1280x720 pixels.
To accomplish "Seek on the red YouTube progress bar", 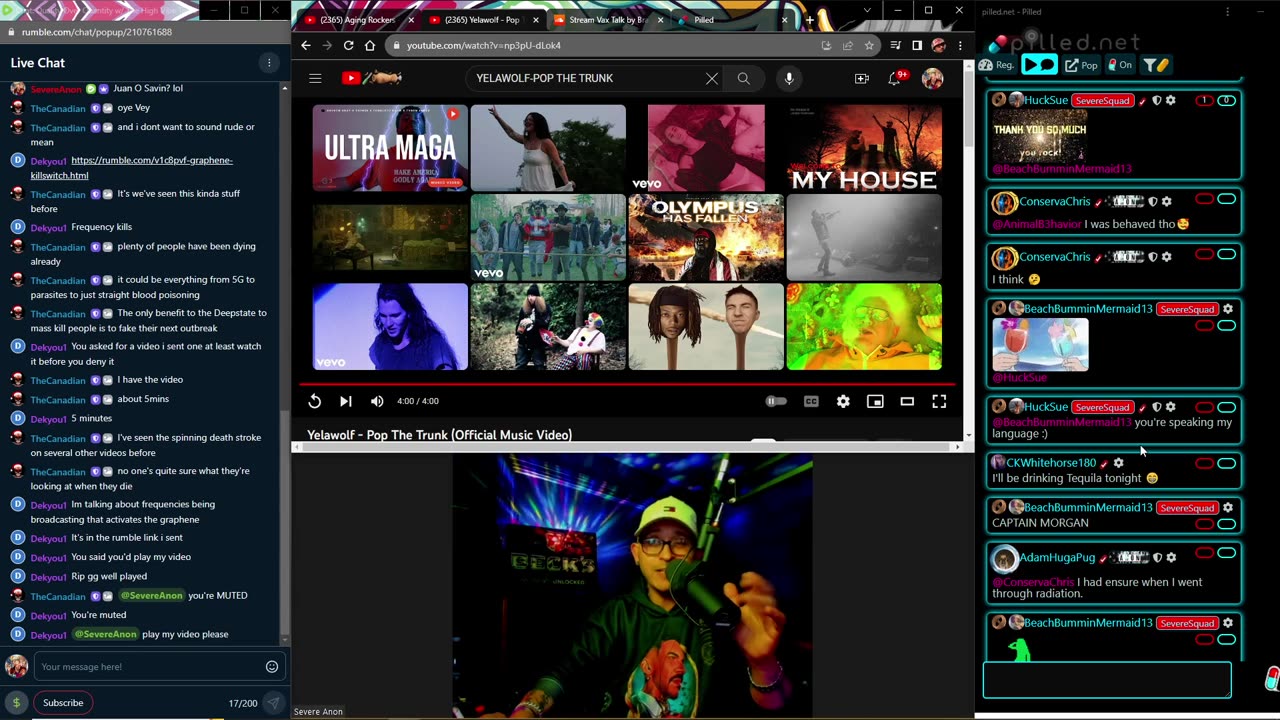I will point(627,383).
